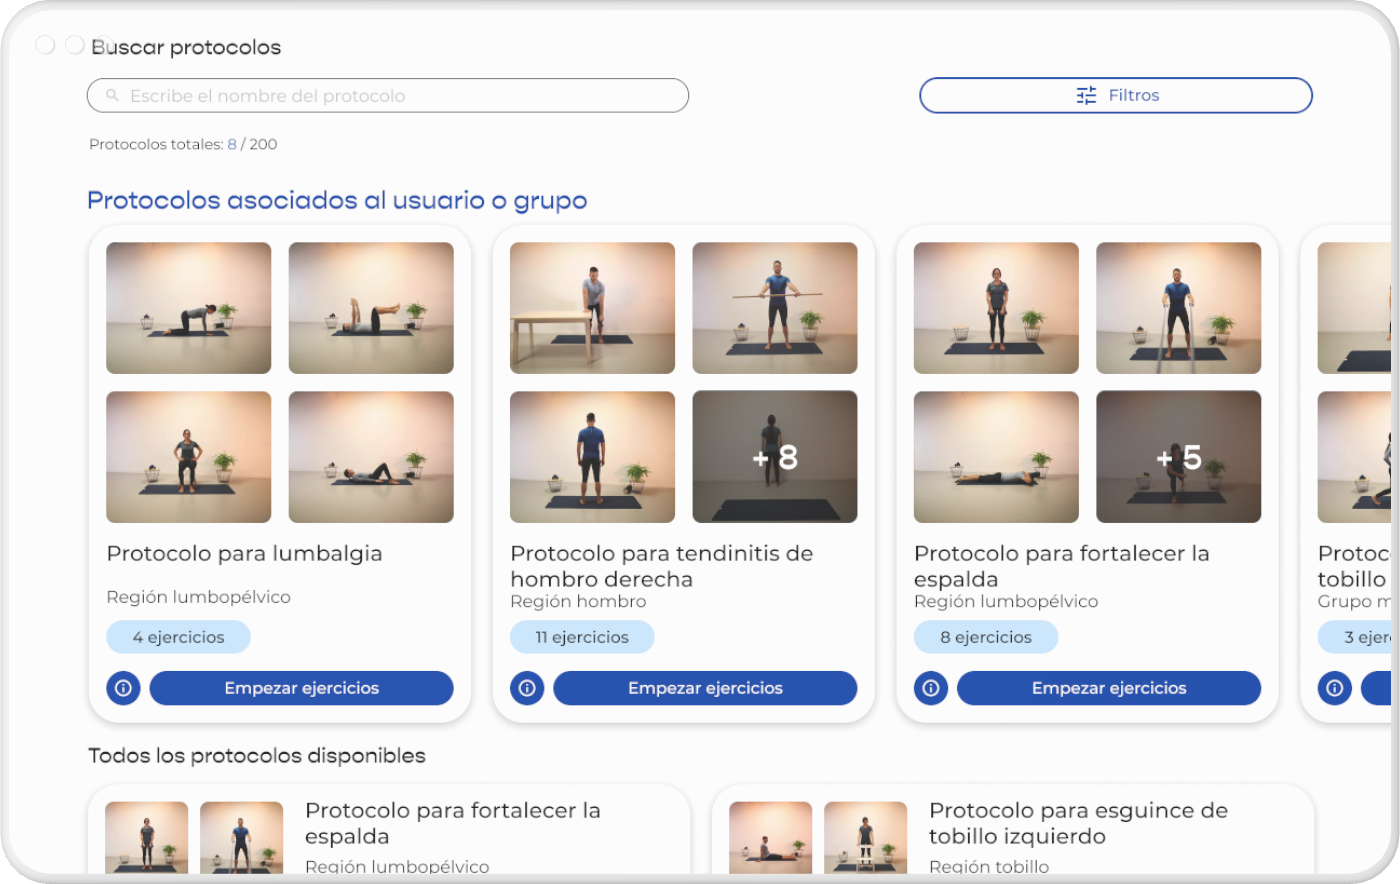Open lumbalgia all-fours exercise thumbnail
Image resolution: width=1400 pixels, height=884 pixels.
coord(189,308)
